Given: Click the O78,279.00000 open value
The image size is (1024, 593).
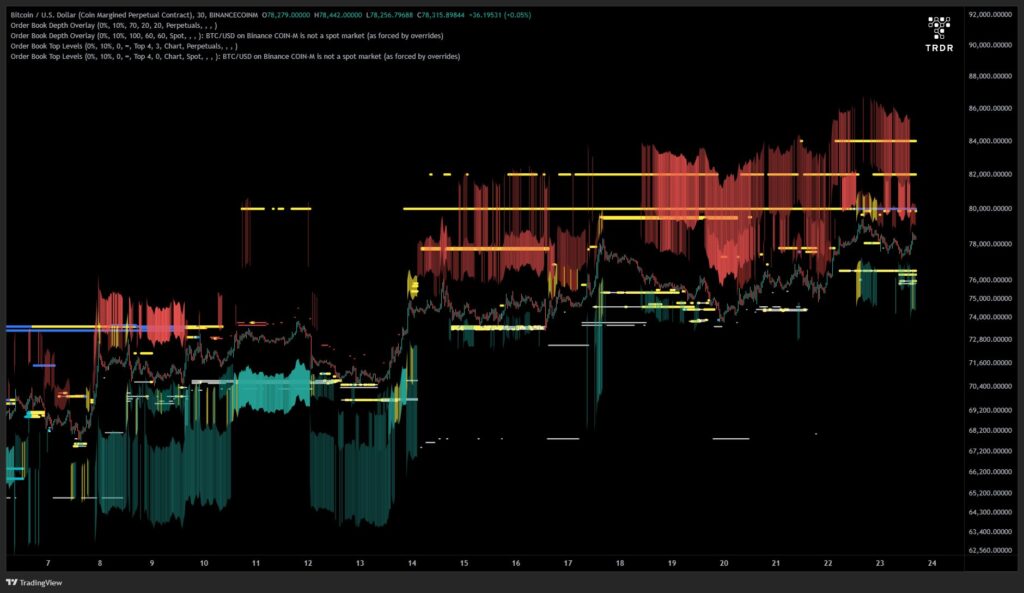Looking at the screenshot, I should tap(285, 15).
